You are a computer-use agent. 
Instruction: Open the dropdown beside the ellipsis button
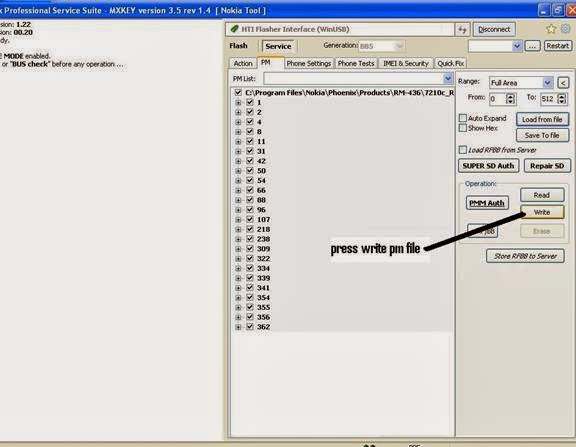point(517,46)
